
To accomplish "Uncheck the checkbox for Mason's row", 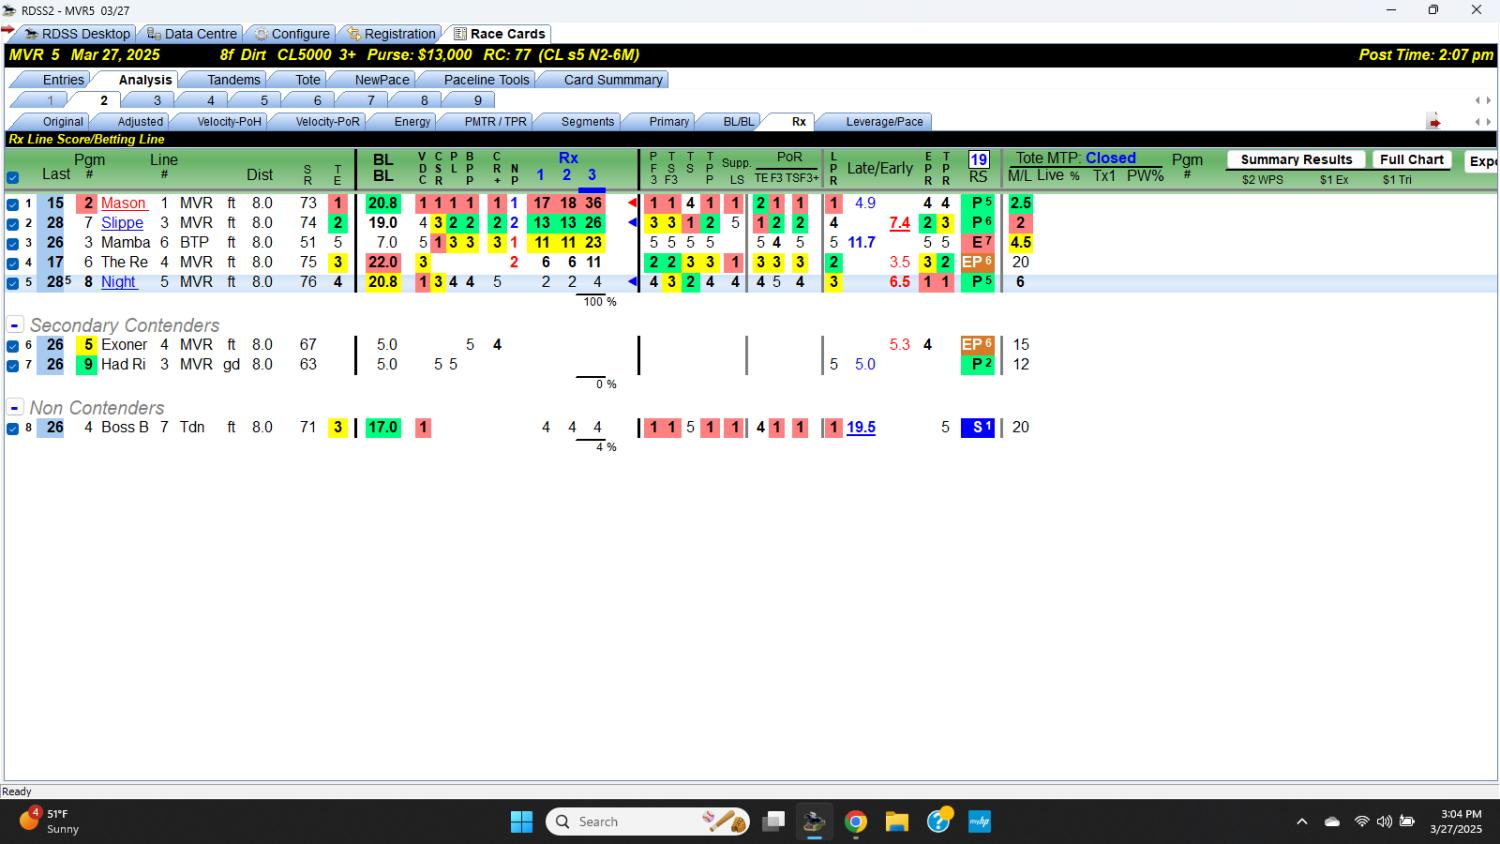I will pos(13,204).
